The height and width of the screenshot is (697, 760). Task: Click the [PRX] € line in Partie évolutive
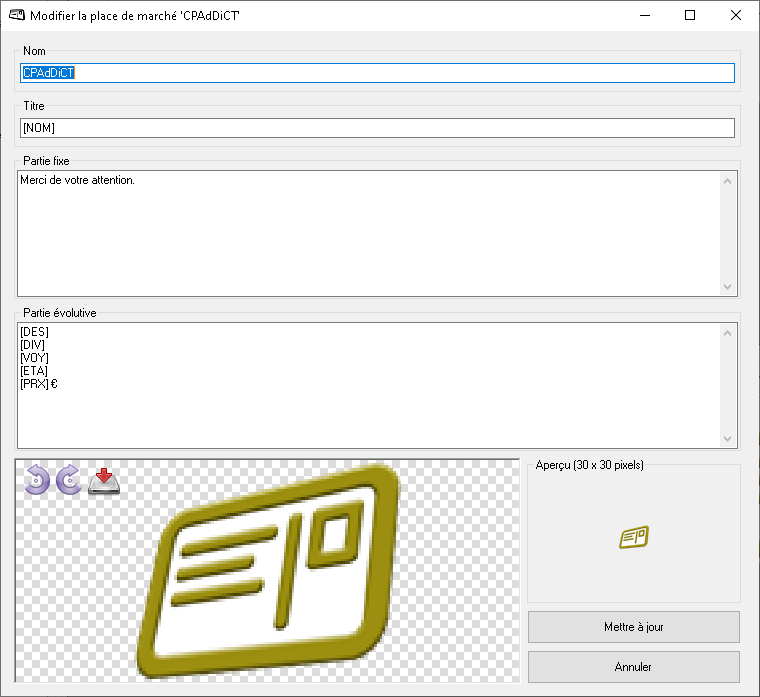39,384
